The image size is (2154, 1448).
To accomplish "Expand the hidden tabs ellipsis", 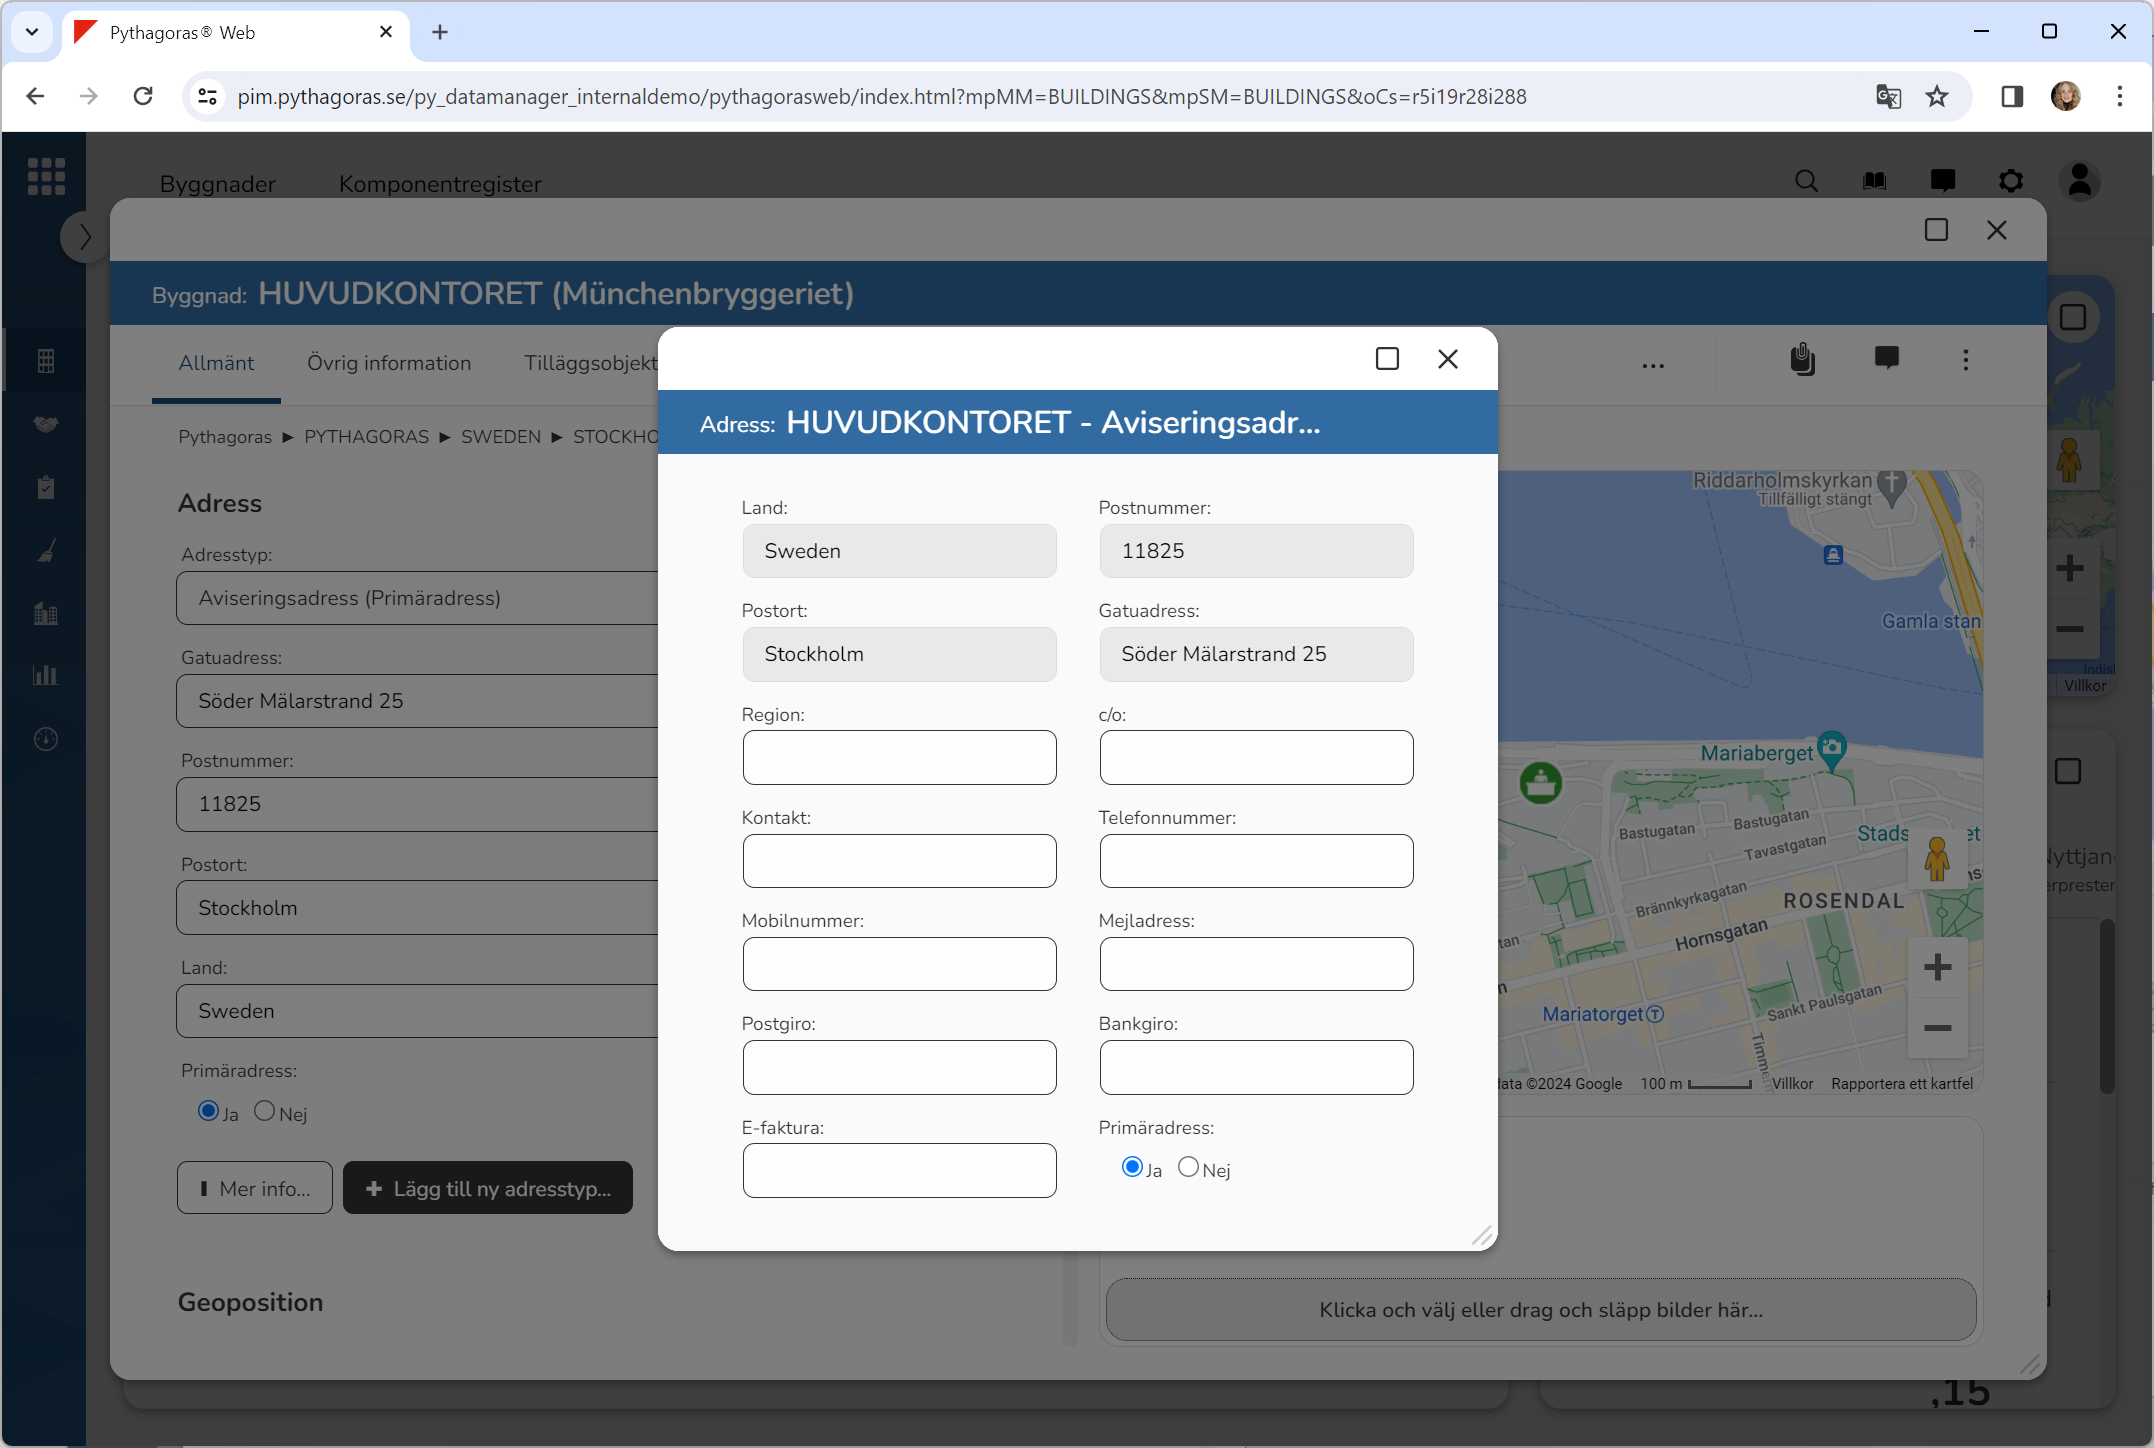I will [x=1653, y=365].
